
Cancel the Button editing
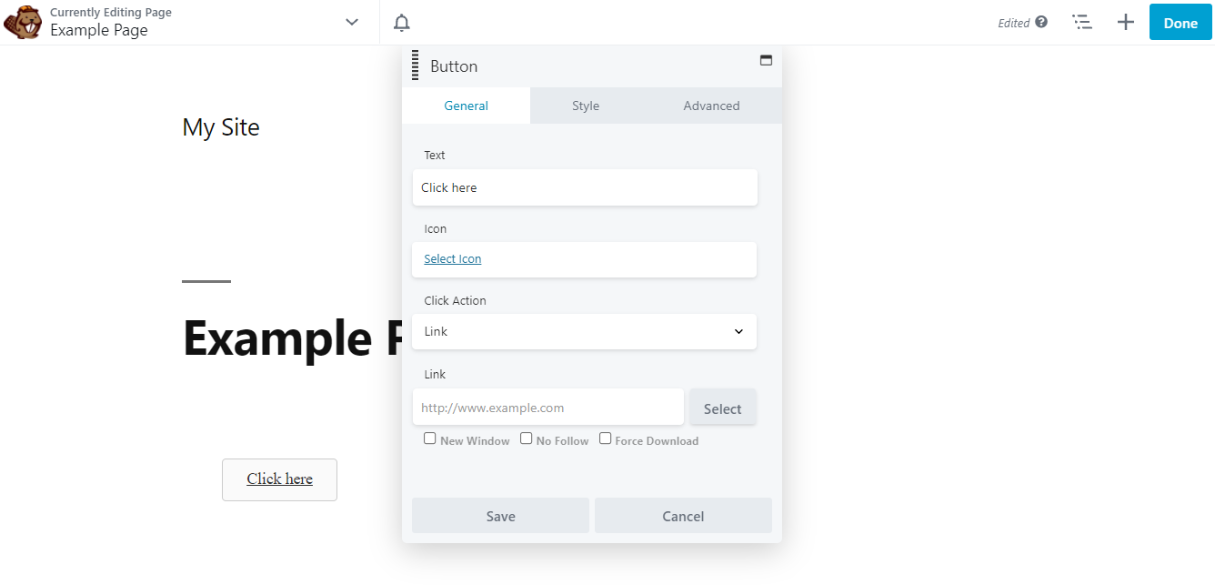click(x=683, y=515)
